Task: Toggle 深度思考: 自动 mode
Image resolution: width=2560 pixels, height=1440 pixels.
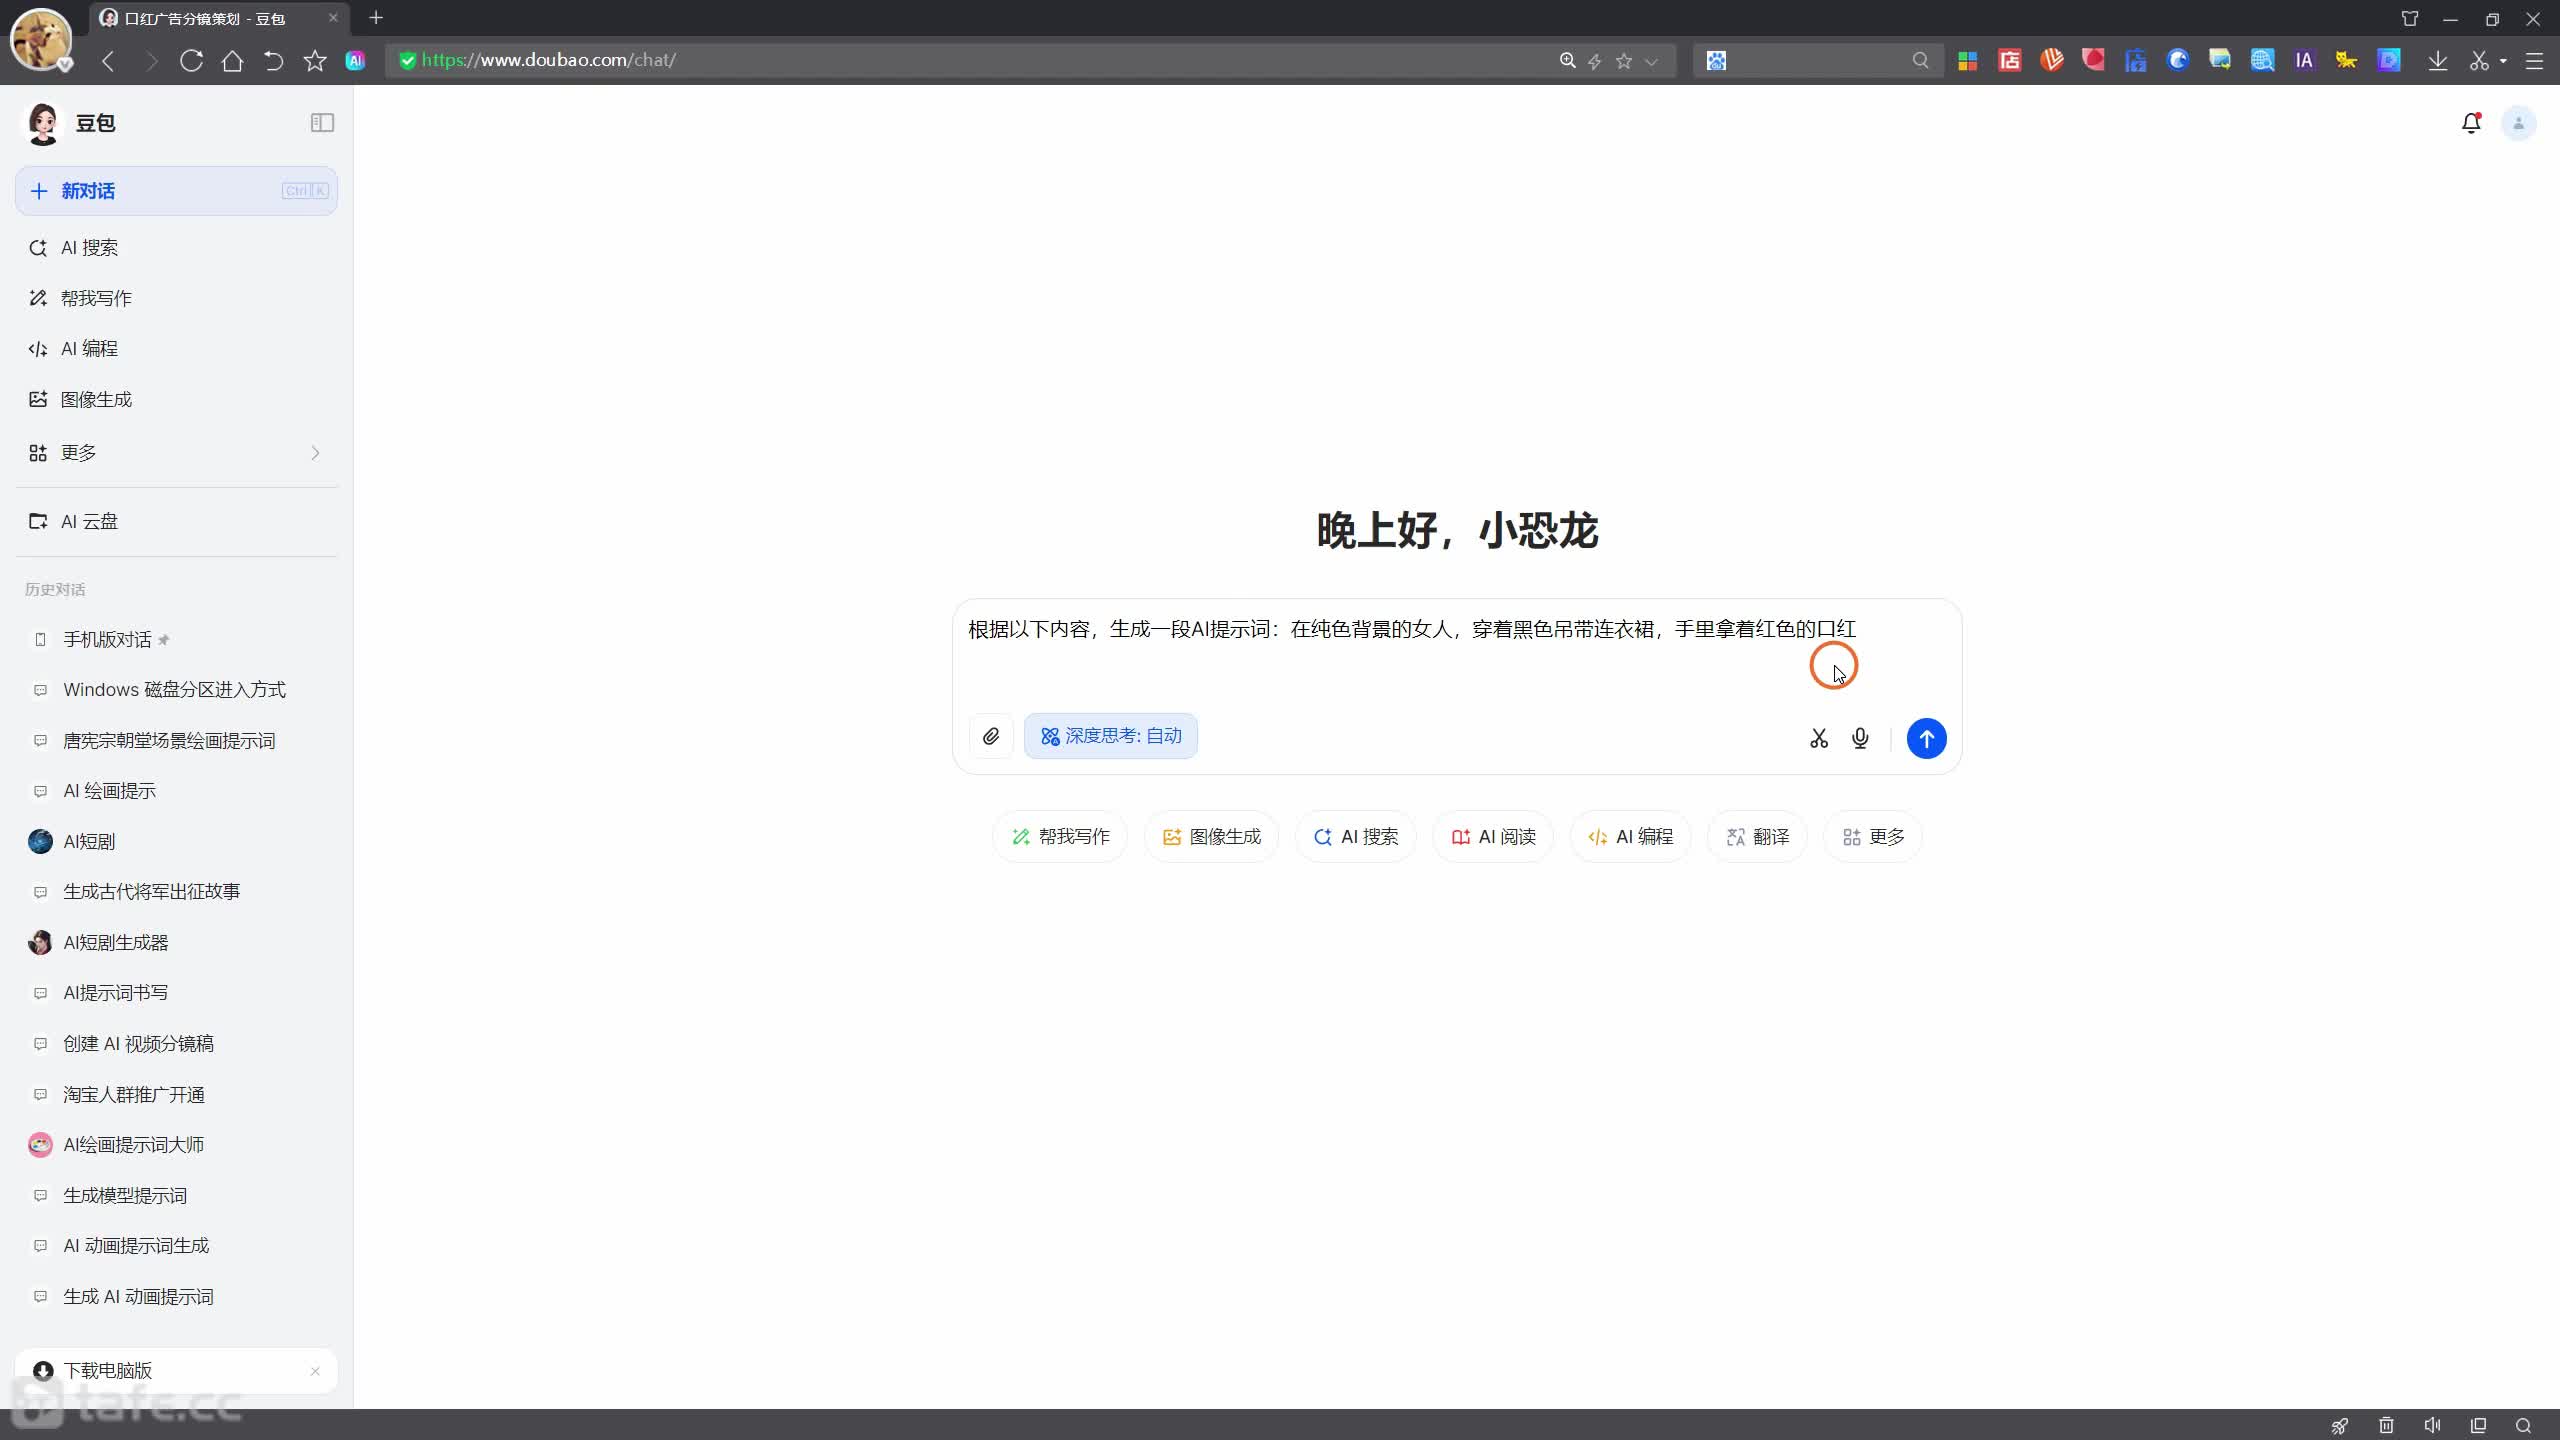Action: (x=1110, y=736)
